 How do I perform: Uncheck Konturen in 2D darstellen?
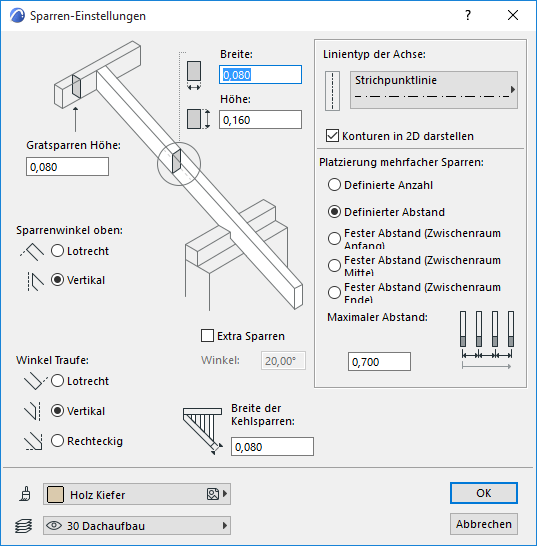[x=332, y=135]
